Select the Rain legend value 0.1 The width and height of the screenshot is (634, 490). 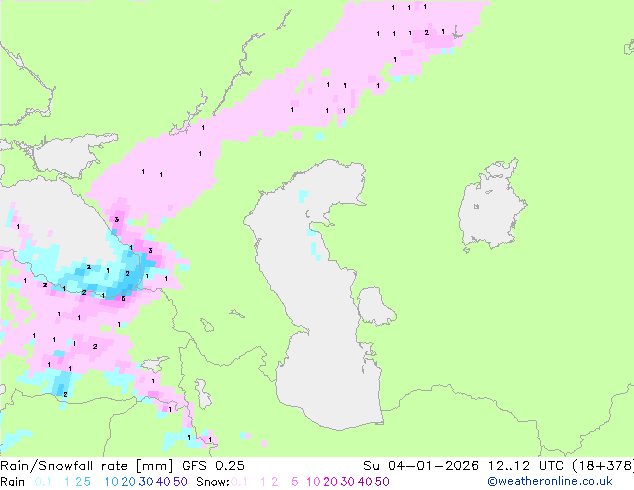43,482
